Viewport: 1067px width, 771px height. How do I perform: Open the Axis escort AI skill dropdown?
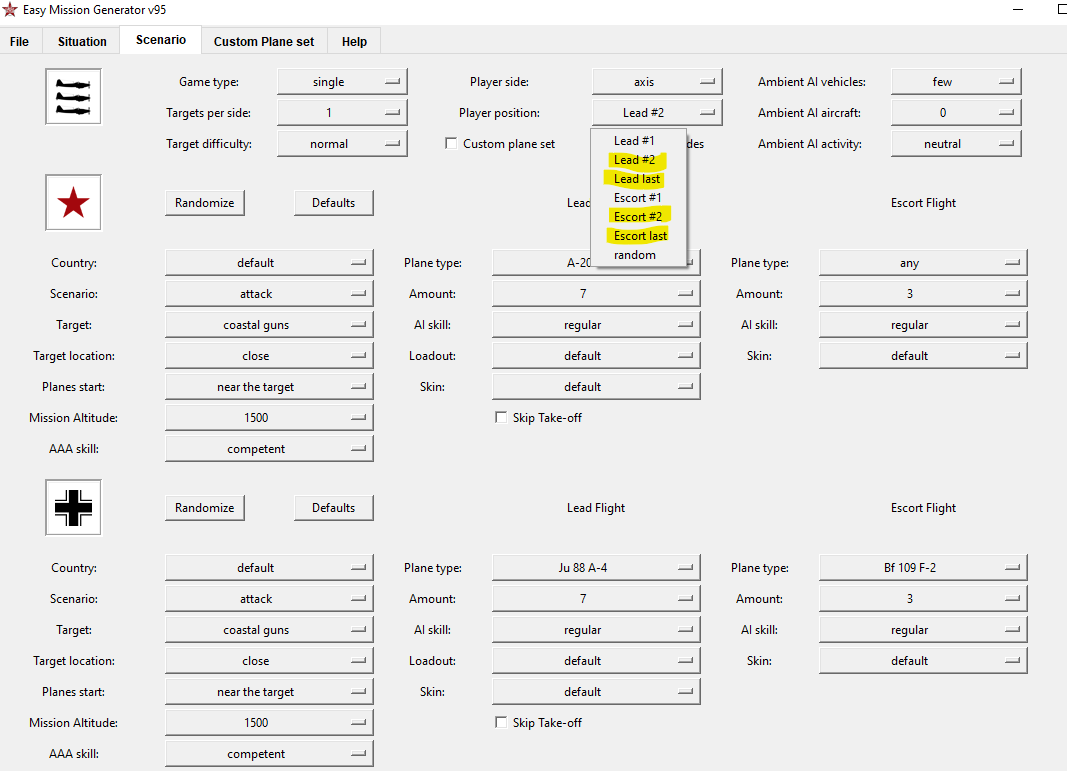coord(923,629)
